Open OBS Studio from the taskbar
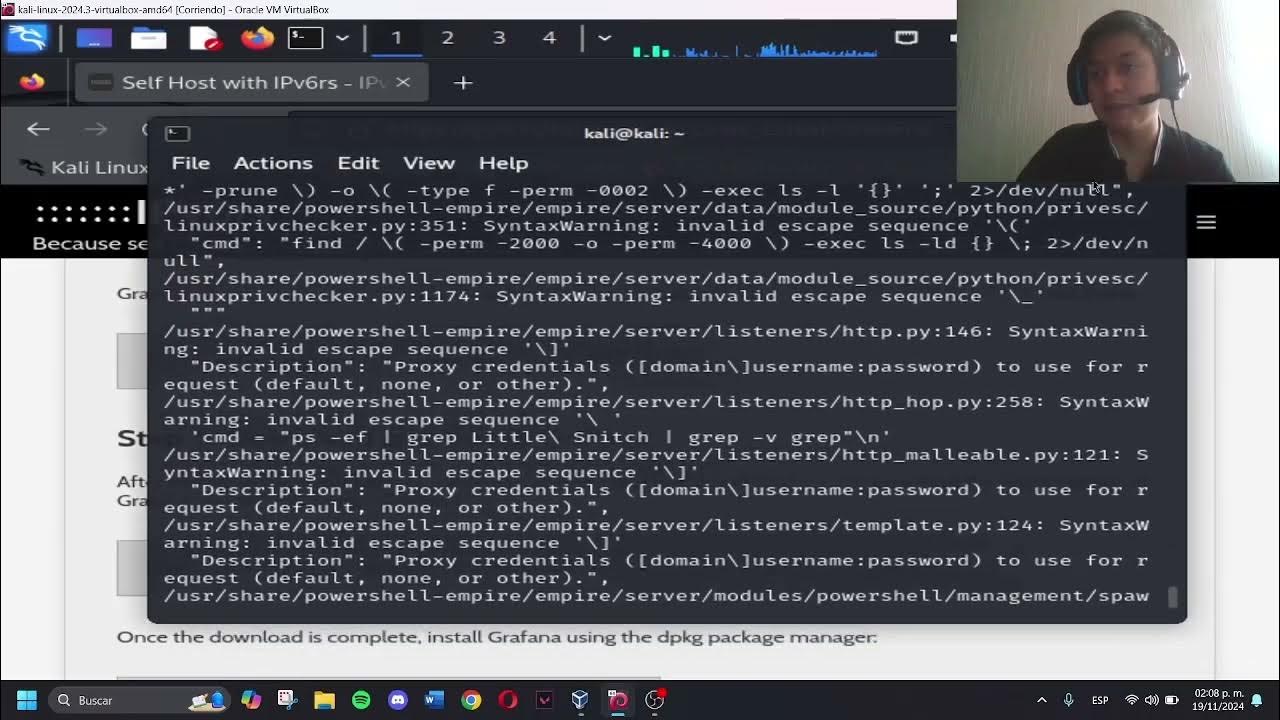 [x=655, y=700]
